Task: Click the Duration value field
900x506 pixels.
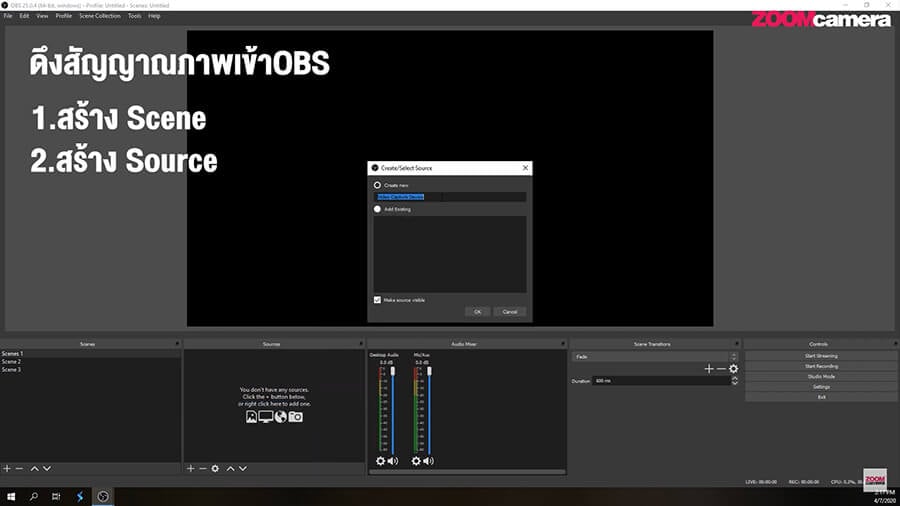Action: 662,381
